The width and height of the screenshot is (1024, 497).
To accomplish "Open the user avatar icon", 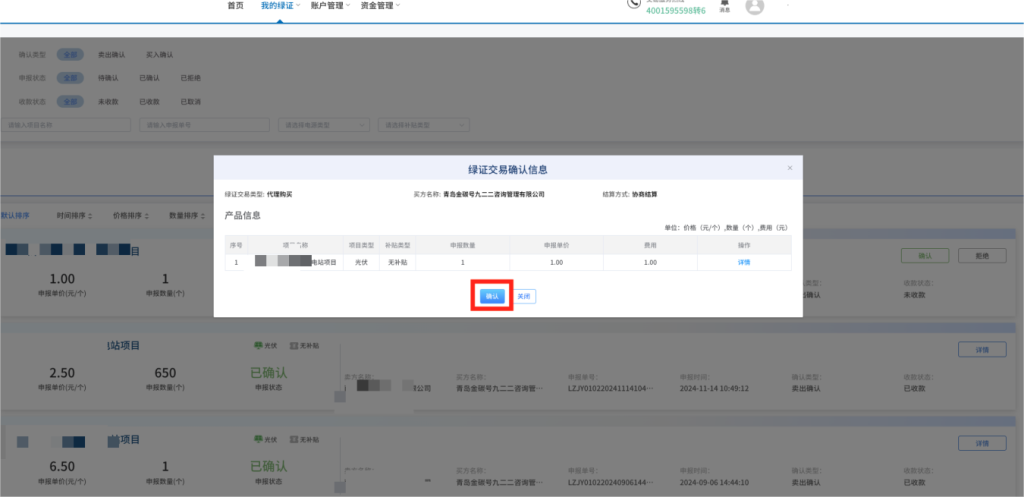I will [755, 7].
